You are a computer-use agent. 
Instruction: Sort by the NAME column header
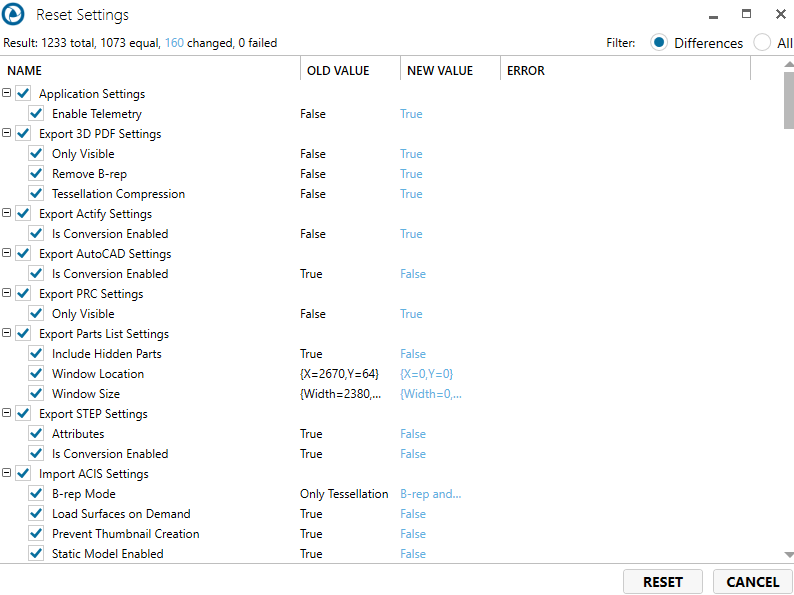point(25,71)
